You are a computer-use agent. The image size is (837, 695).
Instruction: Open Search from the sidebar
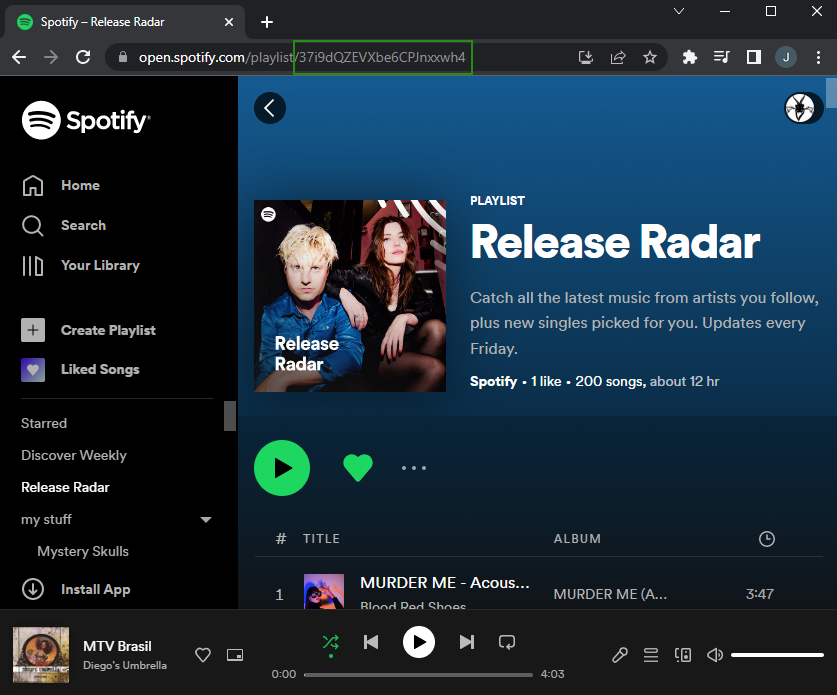[x=64, y=225]
